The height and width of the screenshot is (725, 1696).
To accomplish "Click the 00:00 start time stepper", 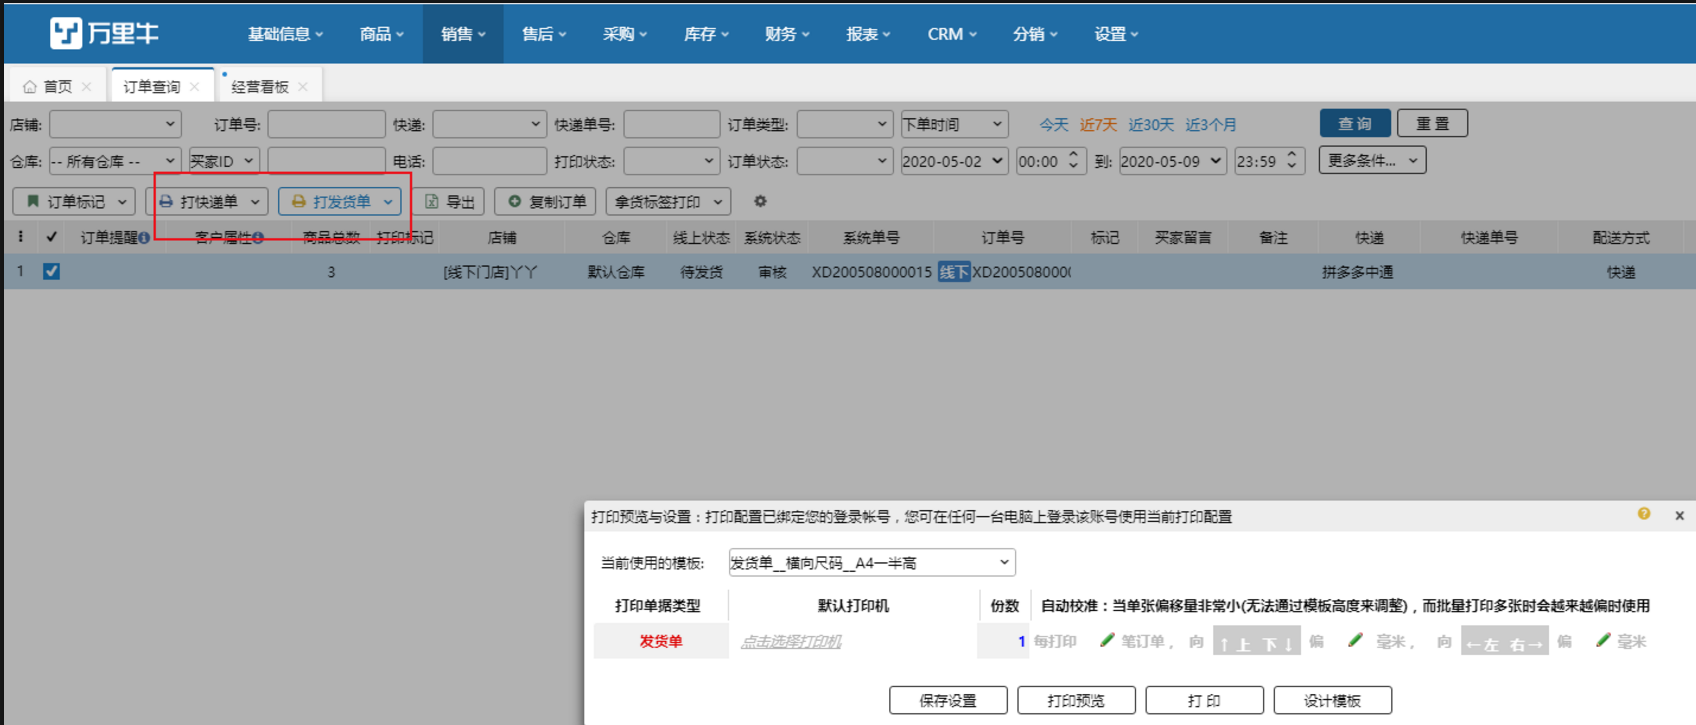I will (x=1073, y=161).
